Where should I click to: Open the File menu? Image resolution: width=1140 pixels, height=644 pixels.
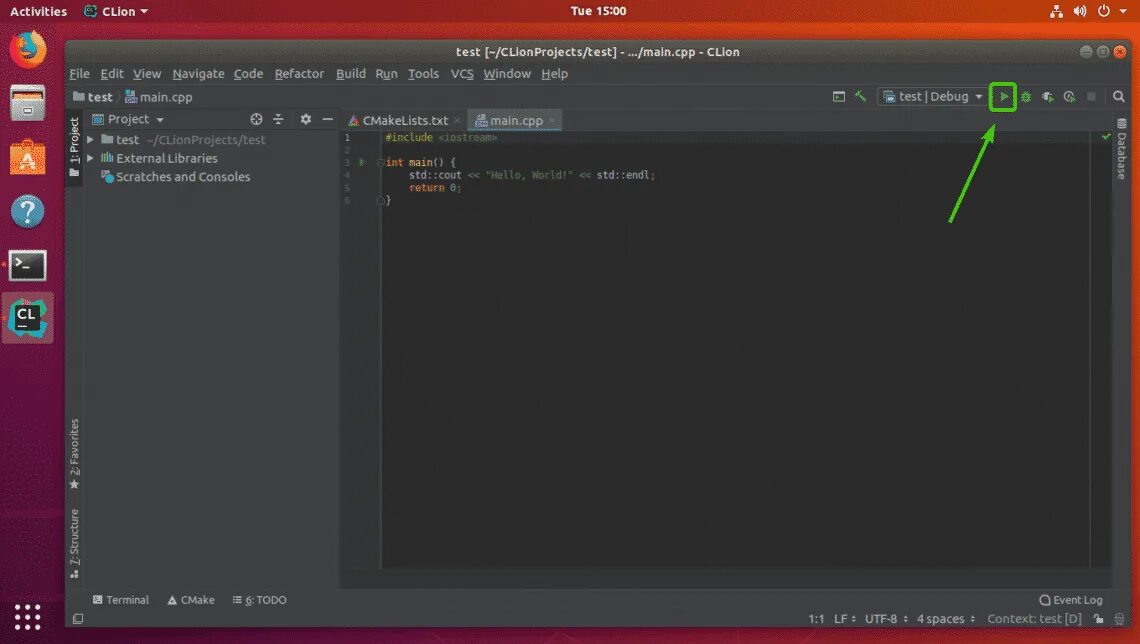click(79, 73)
